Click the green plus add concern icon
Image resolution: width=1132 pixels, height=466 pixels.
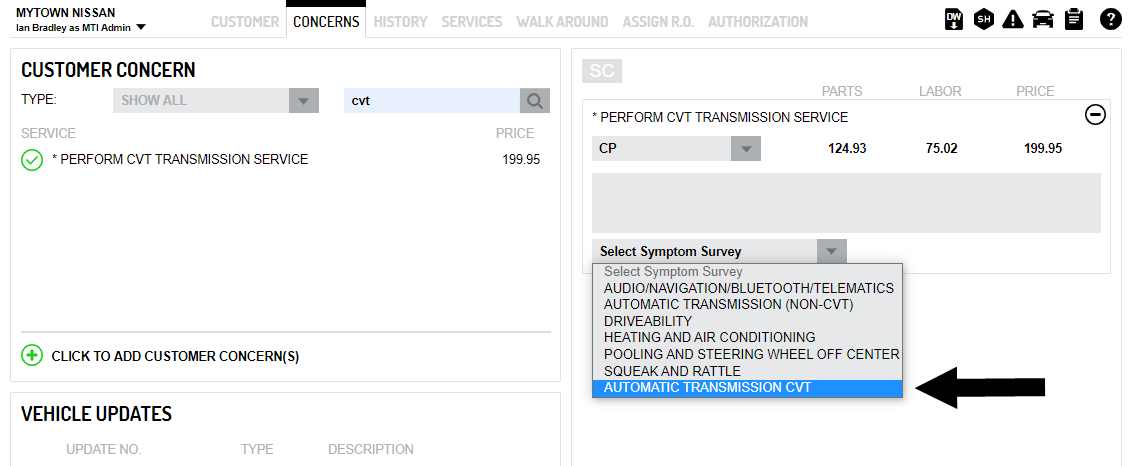click(x=32, y=355)
